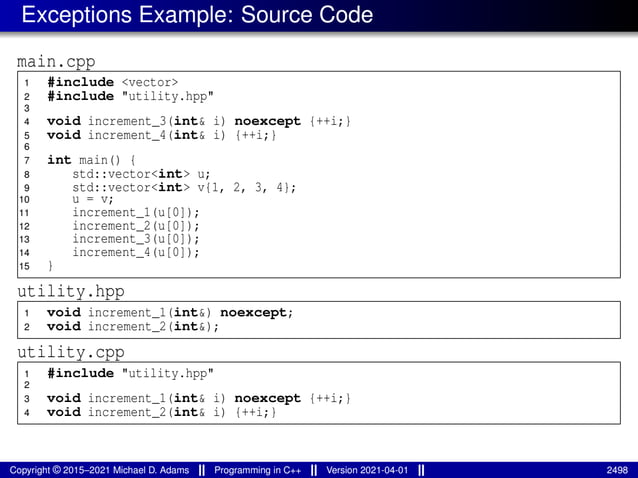Click increment_1 noexcept definition in utility.cpp
The image size is (638, 478).
199,398
